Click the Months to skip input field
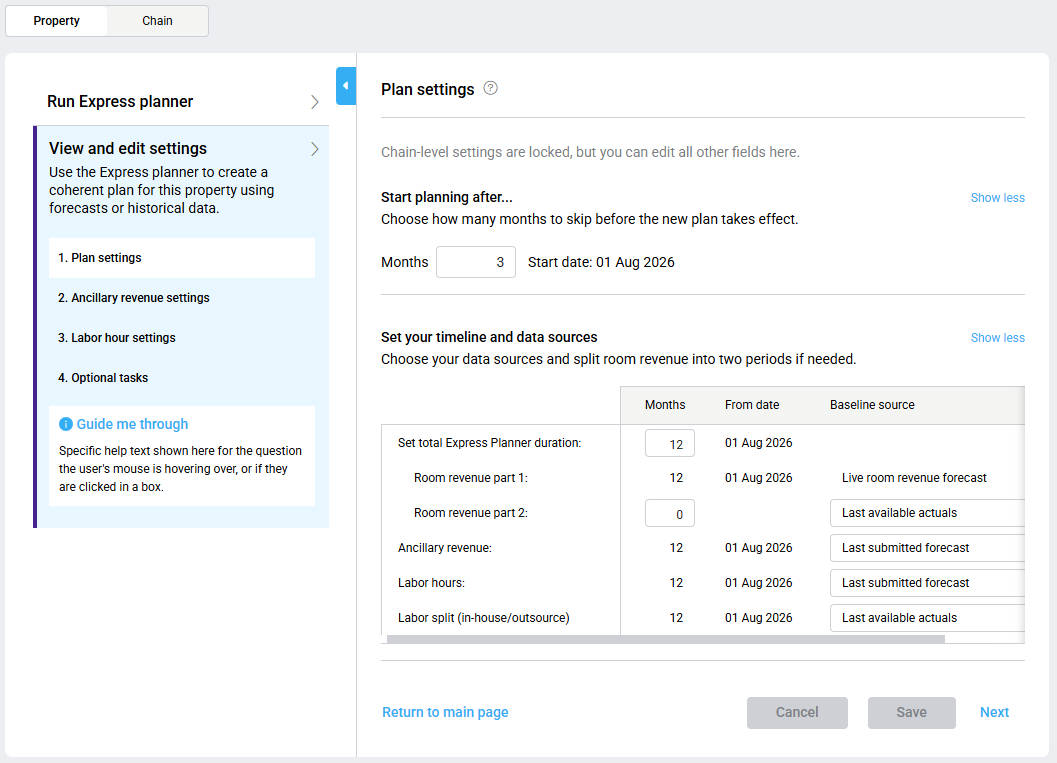The height and width of the screenshot is (763, 1057). [x=476, y=262]
